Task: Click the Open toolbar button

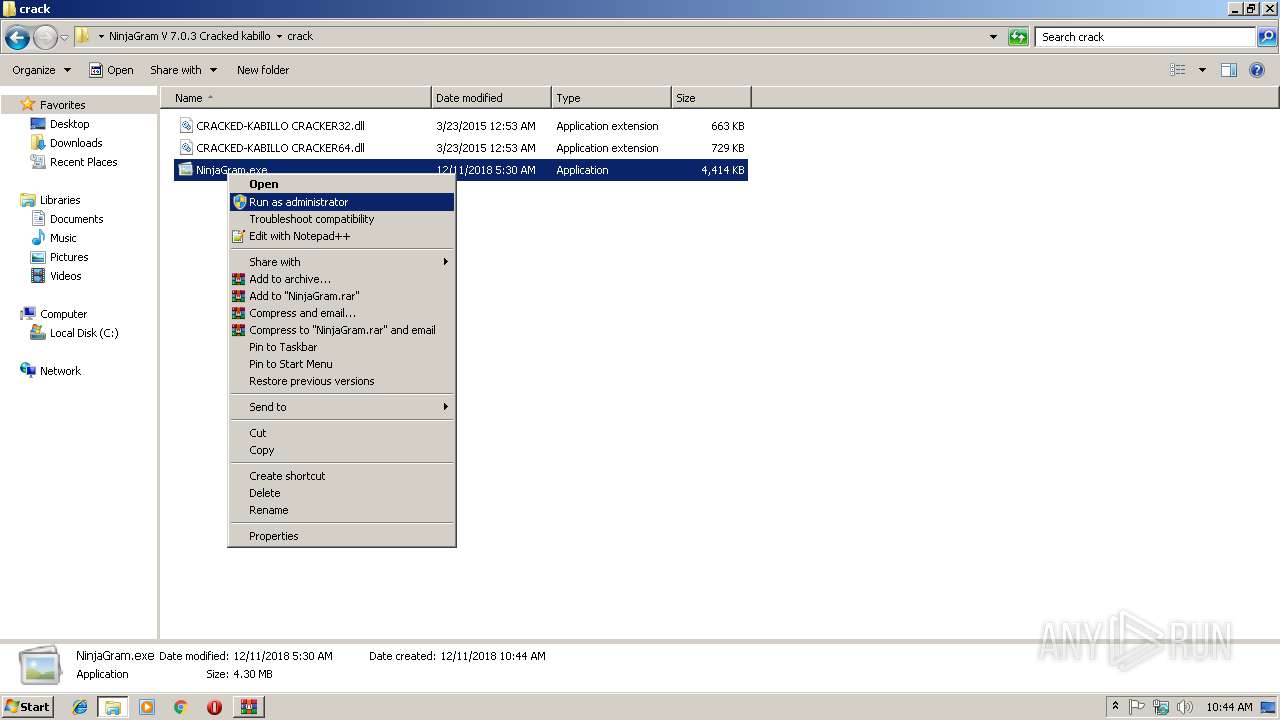Action: tap(111, 70)
